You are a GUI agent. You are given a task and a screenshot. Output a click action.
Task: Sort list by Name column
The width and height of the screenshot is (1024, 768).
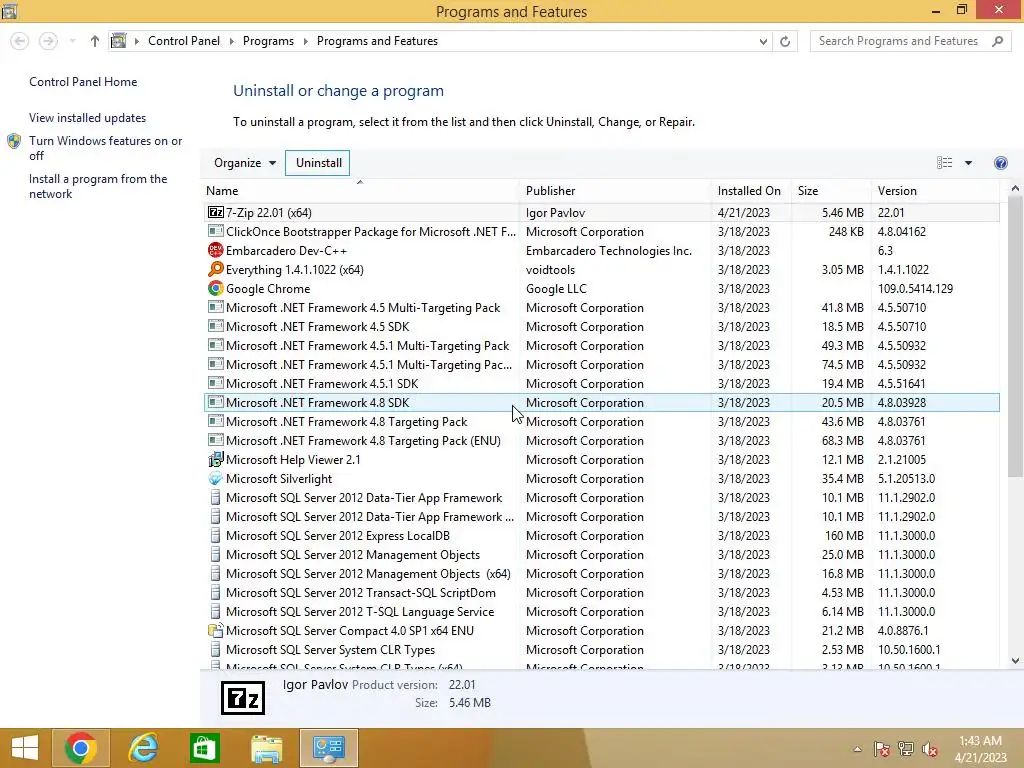point(360,191)
